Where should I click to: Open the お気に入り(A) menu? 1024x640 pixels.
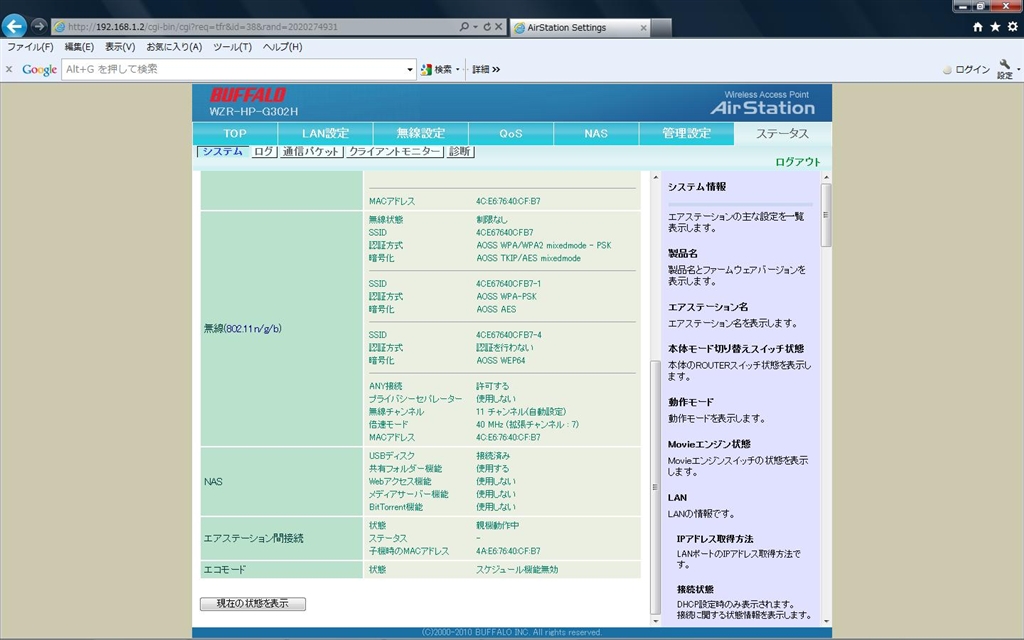click(174, 47)
